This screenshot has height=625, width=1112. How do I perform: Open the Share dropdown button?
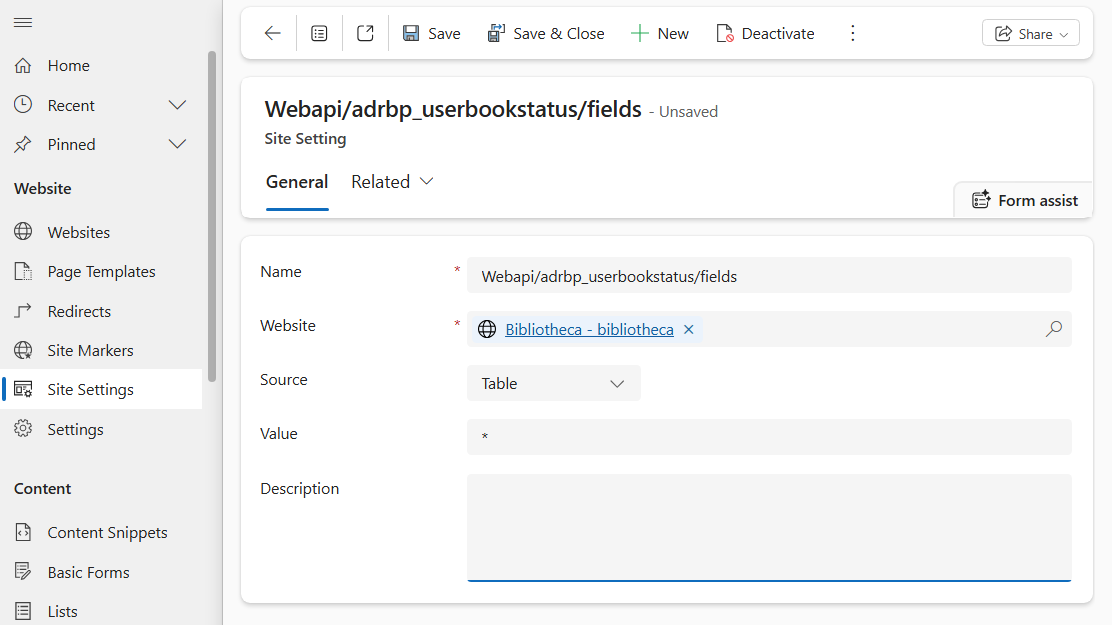click(x=1030, y=33)
